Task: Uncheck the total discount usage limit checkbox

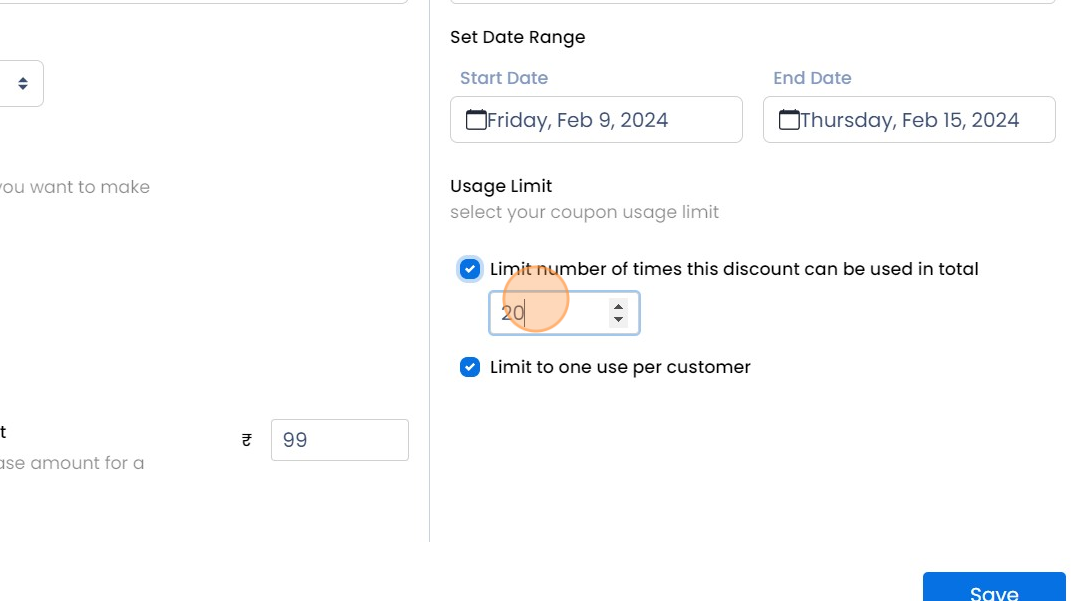Action: click(470, 269)
